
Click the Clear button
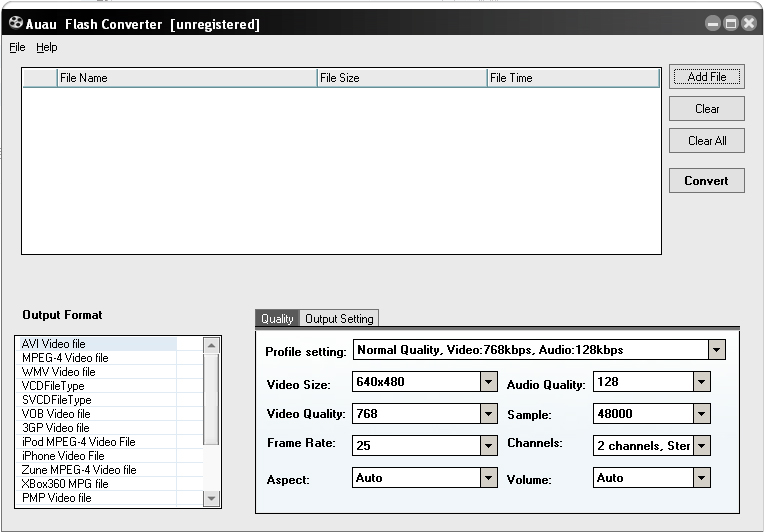click(707, 109)
